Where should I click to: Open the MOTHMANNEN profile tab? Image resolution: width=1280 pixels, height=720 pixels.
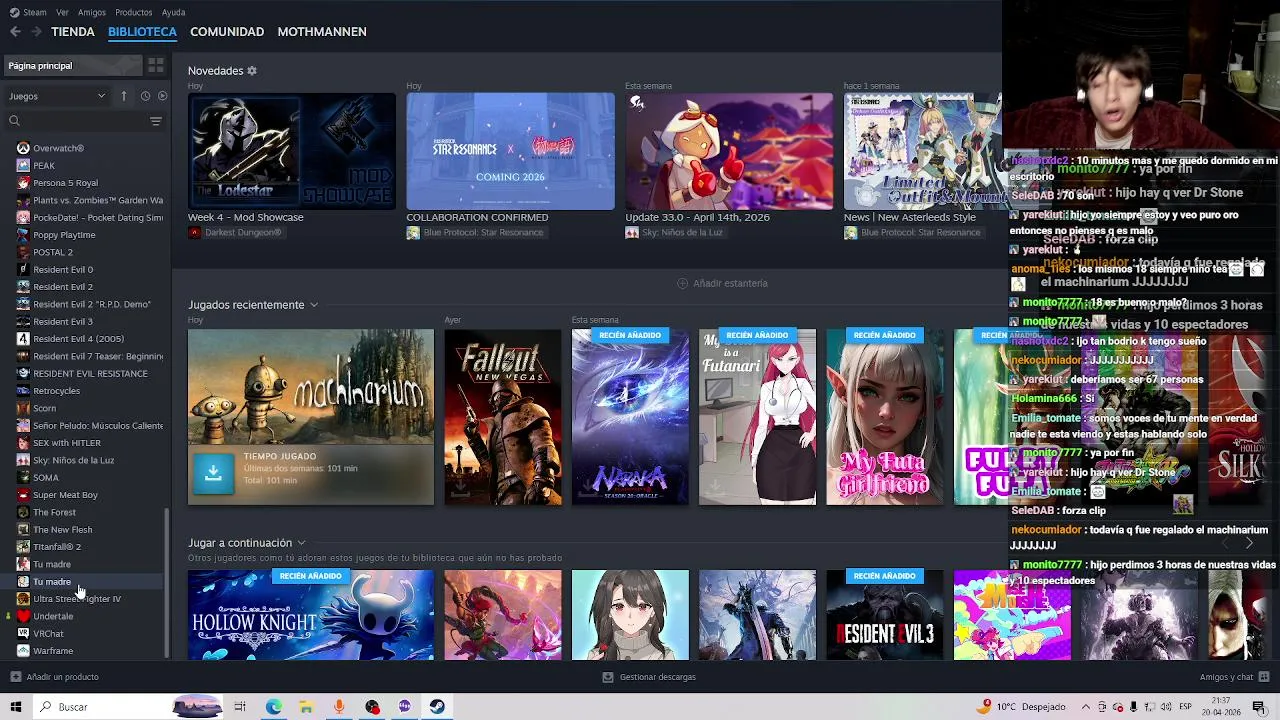click(x=322, y=32)
